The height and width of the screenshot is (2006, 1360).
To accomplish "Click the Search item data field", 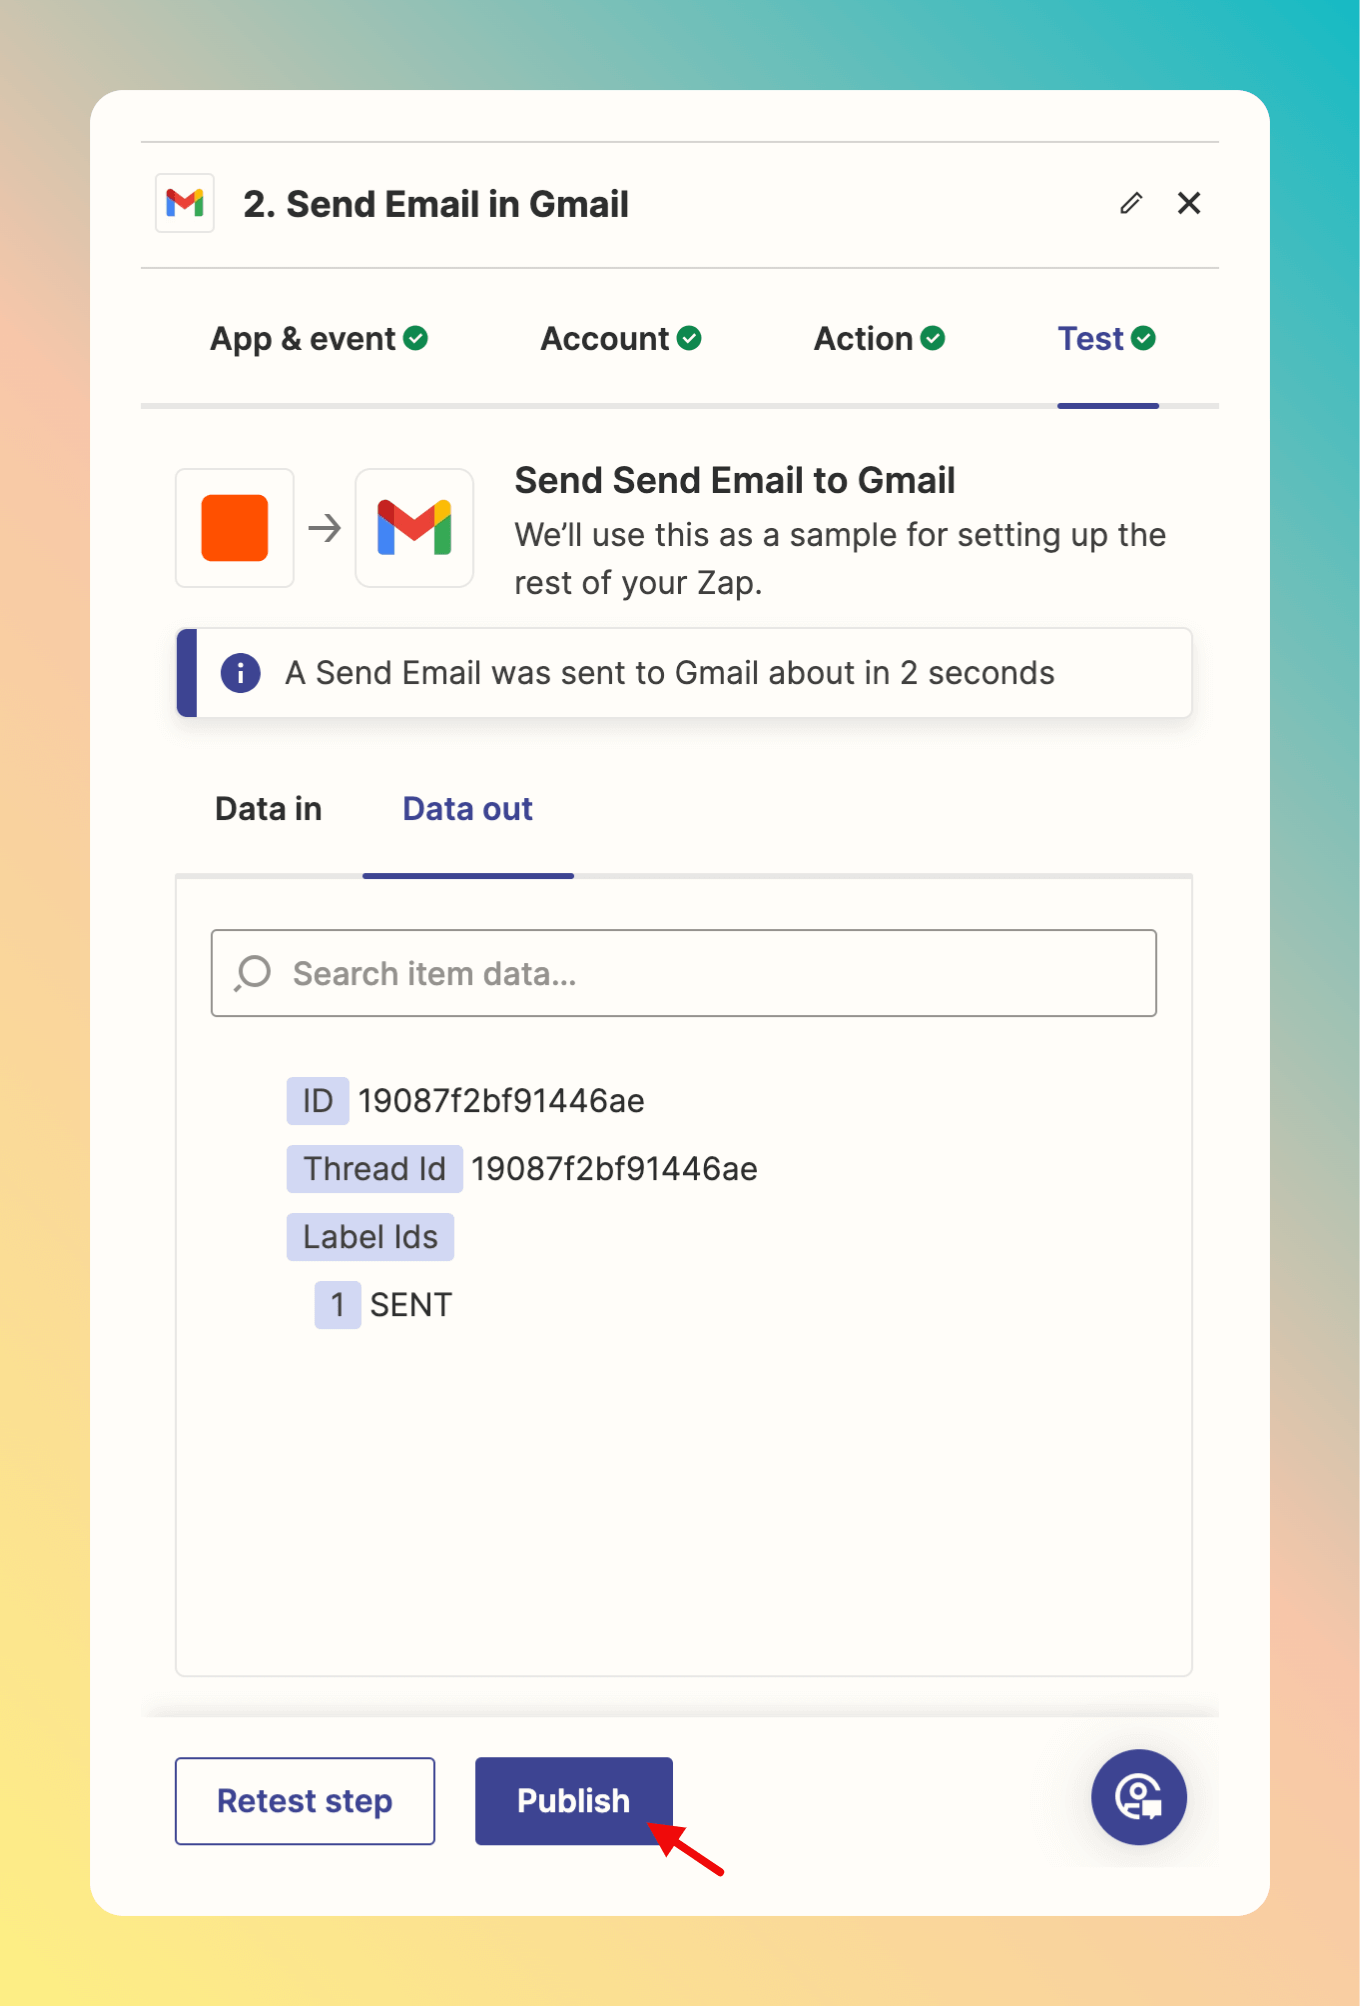I will click(x=684, y=973).
